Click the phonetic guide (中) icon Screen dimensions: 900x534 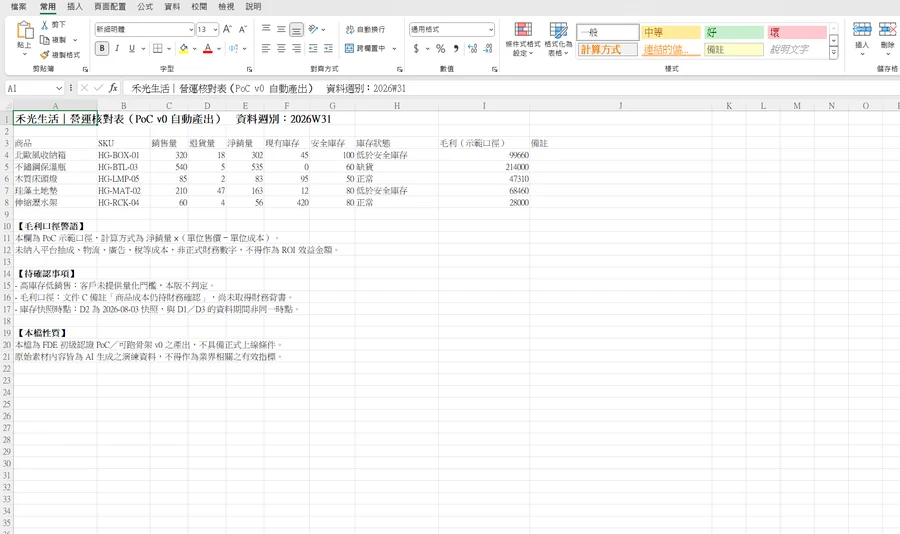pyautogui.click(x=234, y=49)
